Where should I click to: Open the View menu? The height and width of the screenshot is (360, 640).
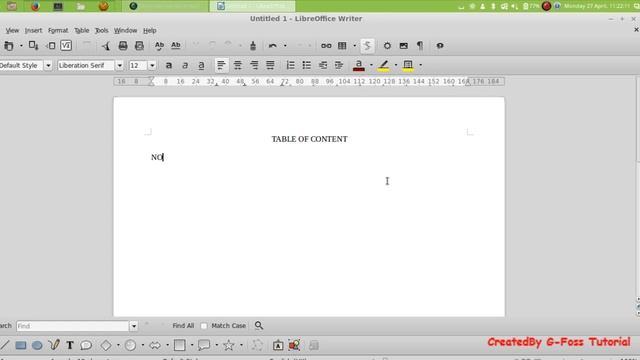pos(12,31)
